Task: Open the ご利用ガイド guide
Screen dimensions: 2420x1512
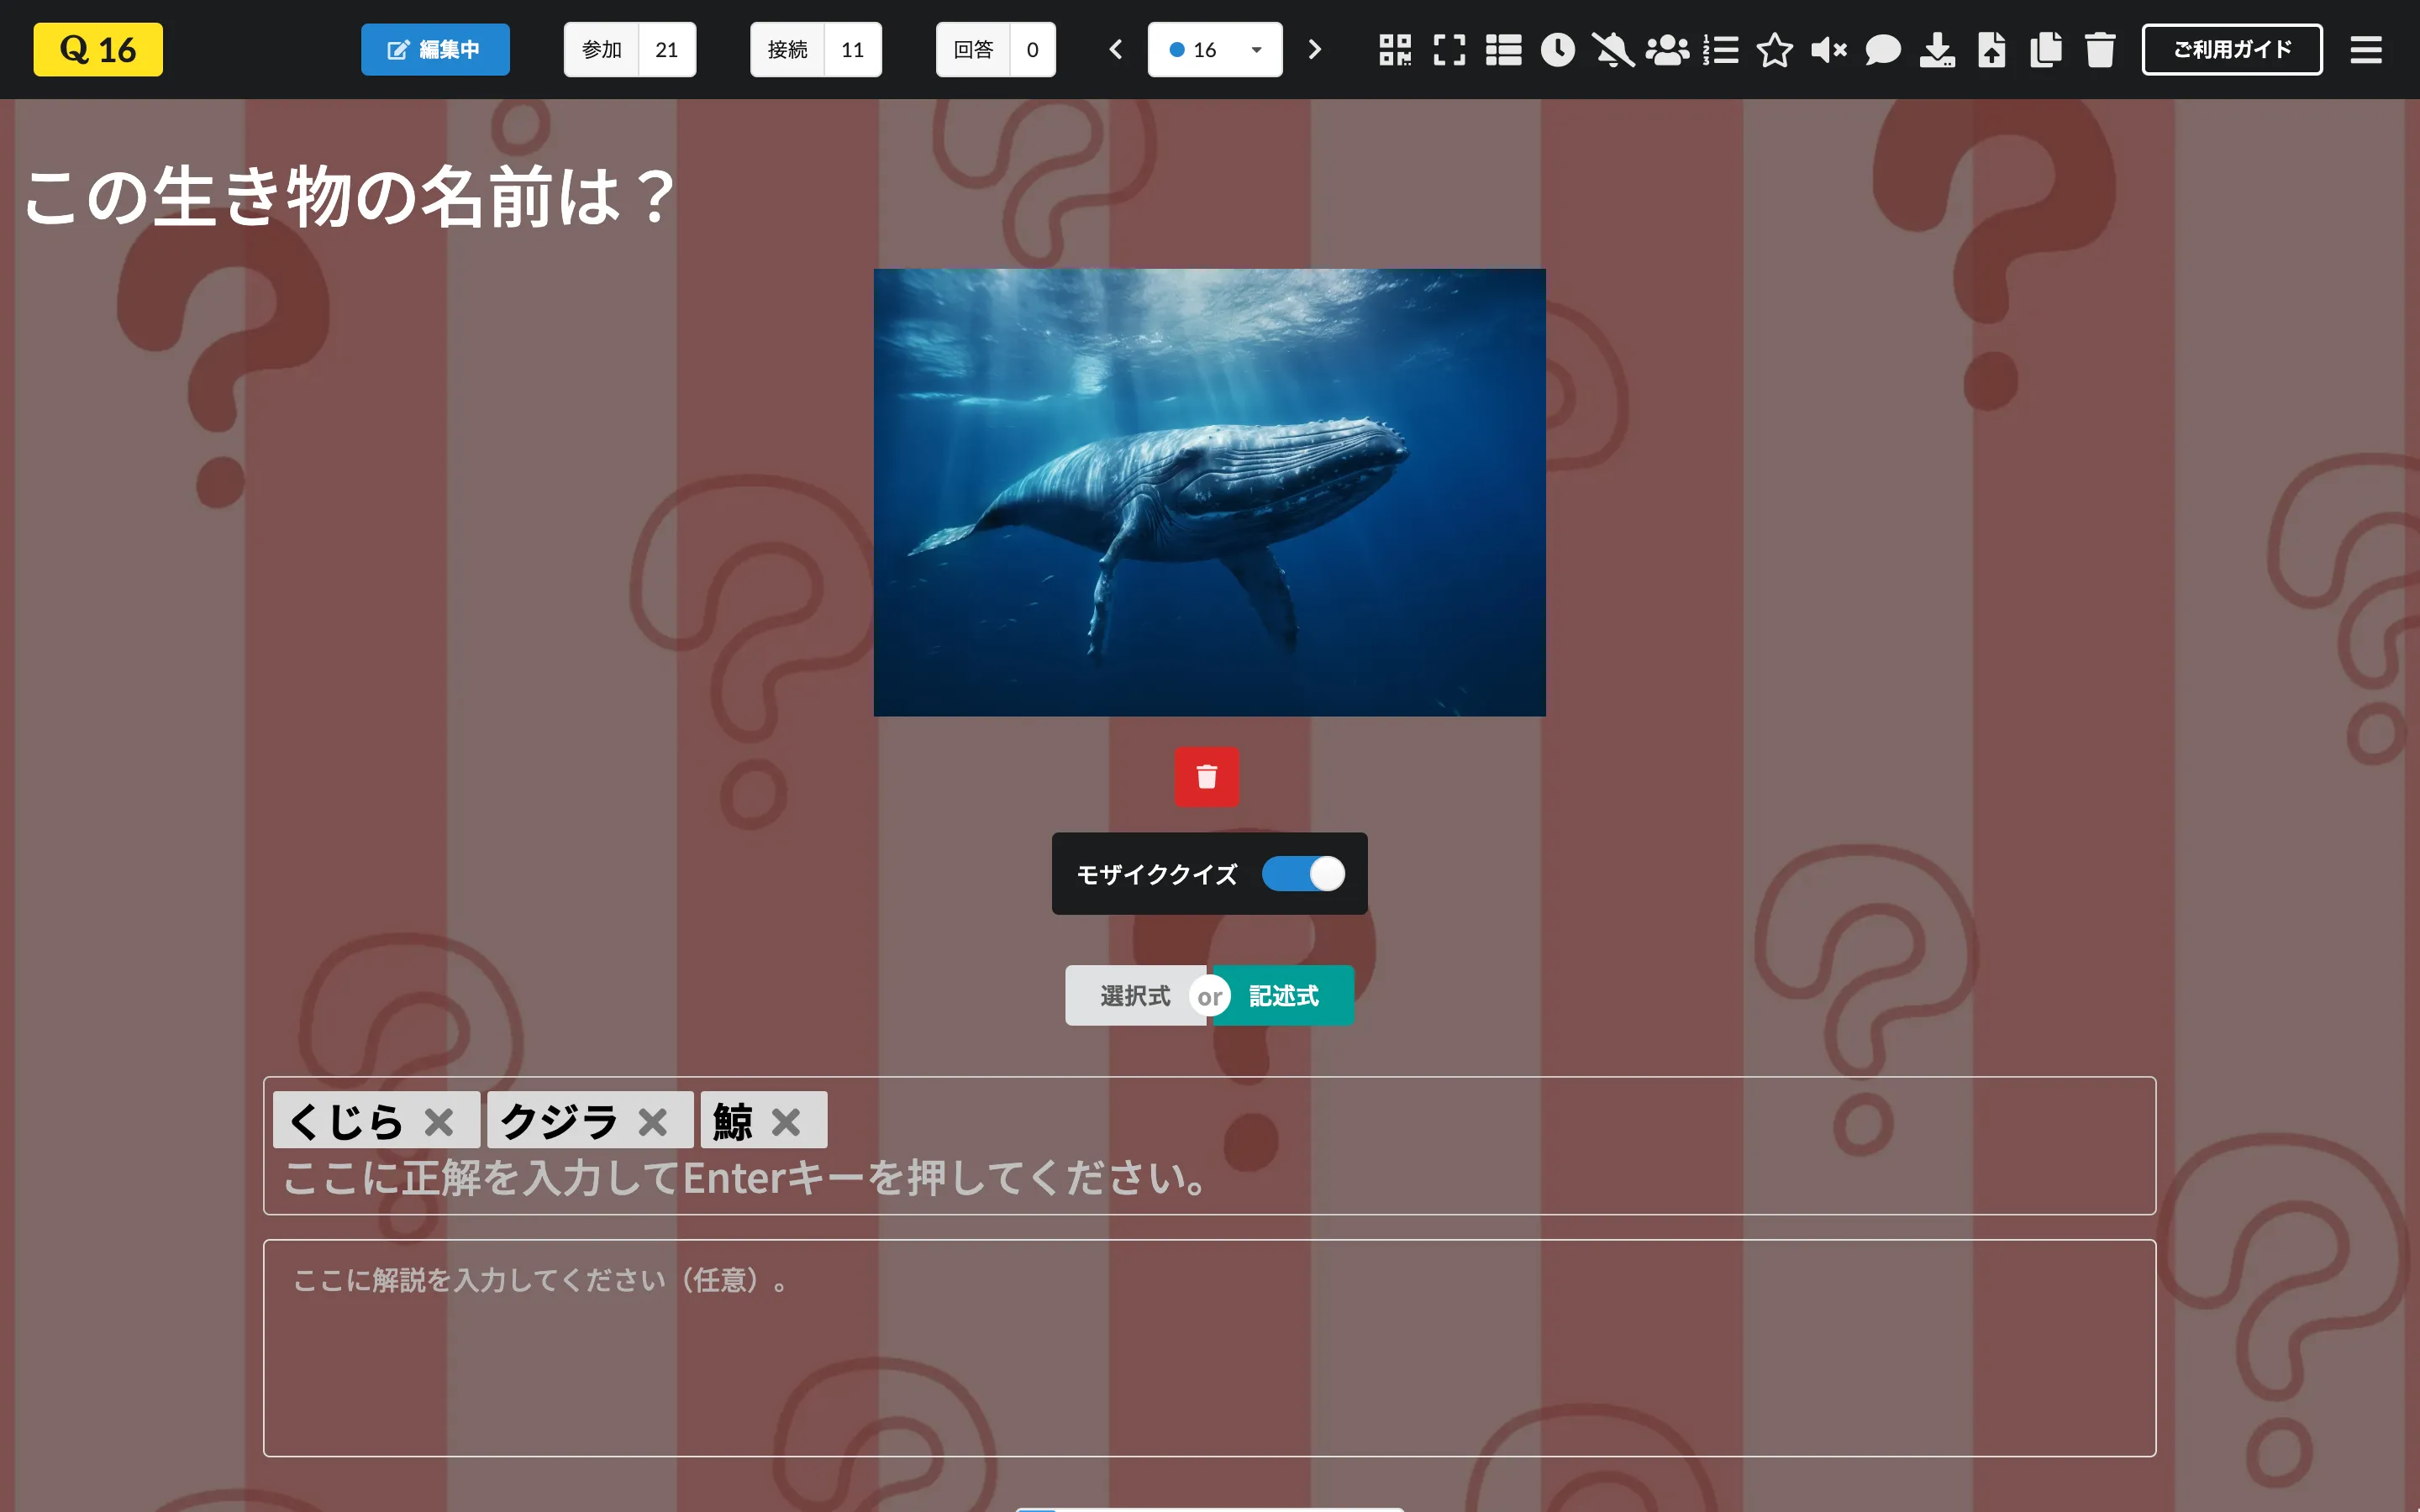Action: [2232, 49]
